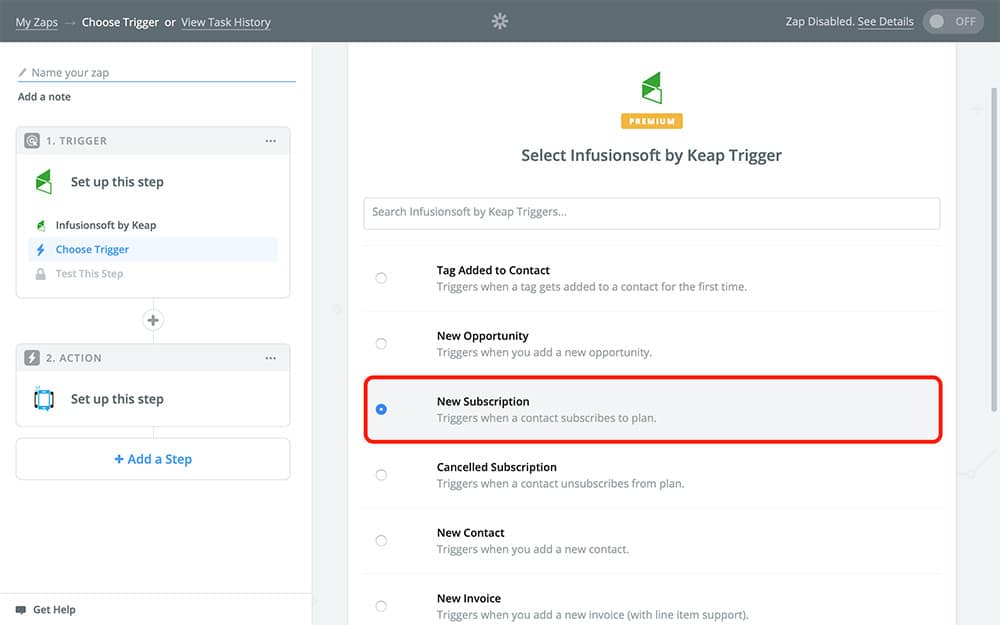The width and height of the screenshot is (1000, 625).
Task: Open the Action step three-dot menu
Action: pyautogui.click(x=271, y=358)
